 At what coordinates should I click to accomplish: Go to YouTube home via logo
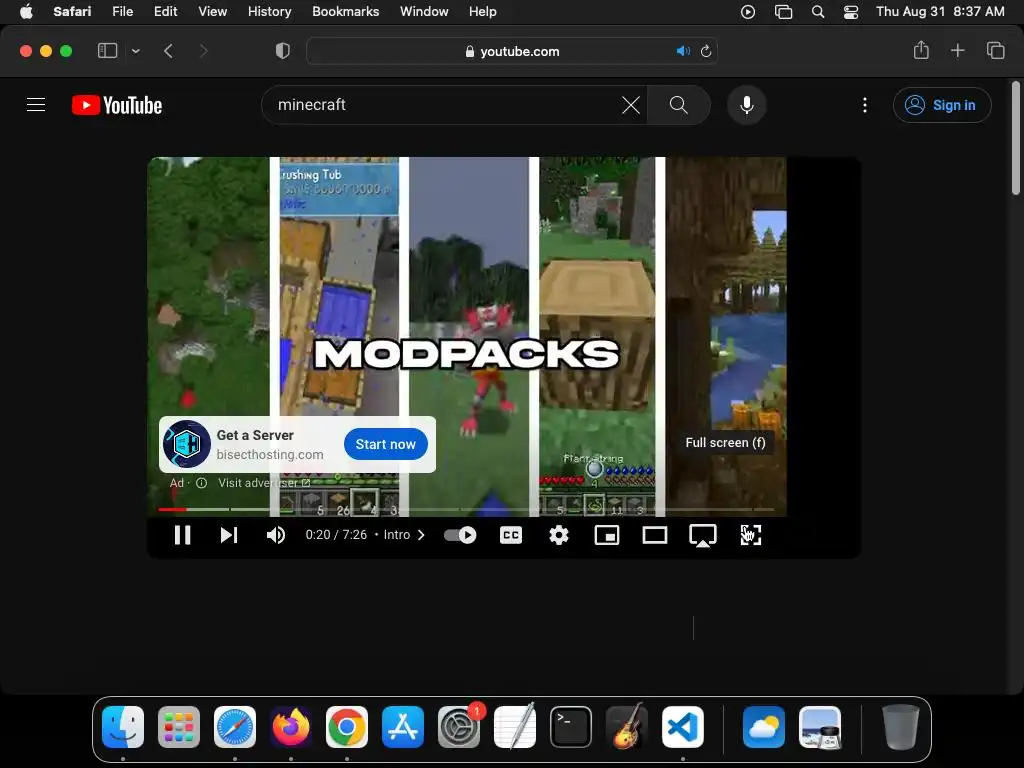click(x=117, y=105)
